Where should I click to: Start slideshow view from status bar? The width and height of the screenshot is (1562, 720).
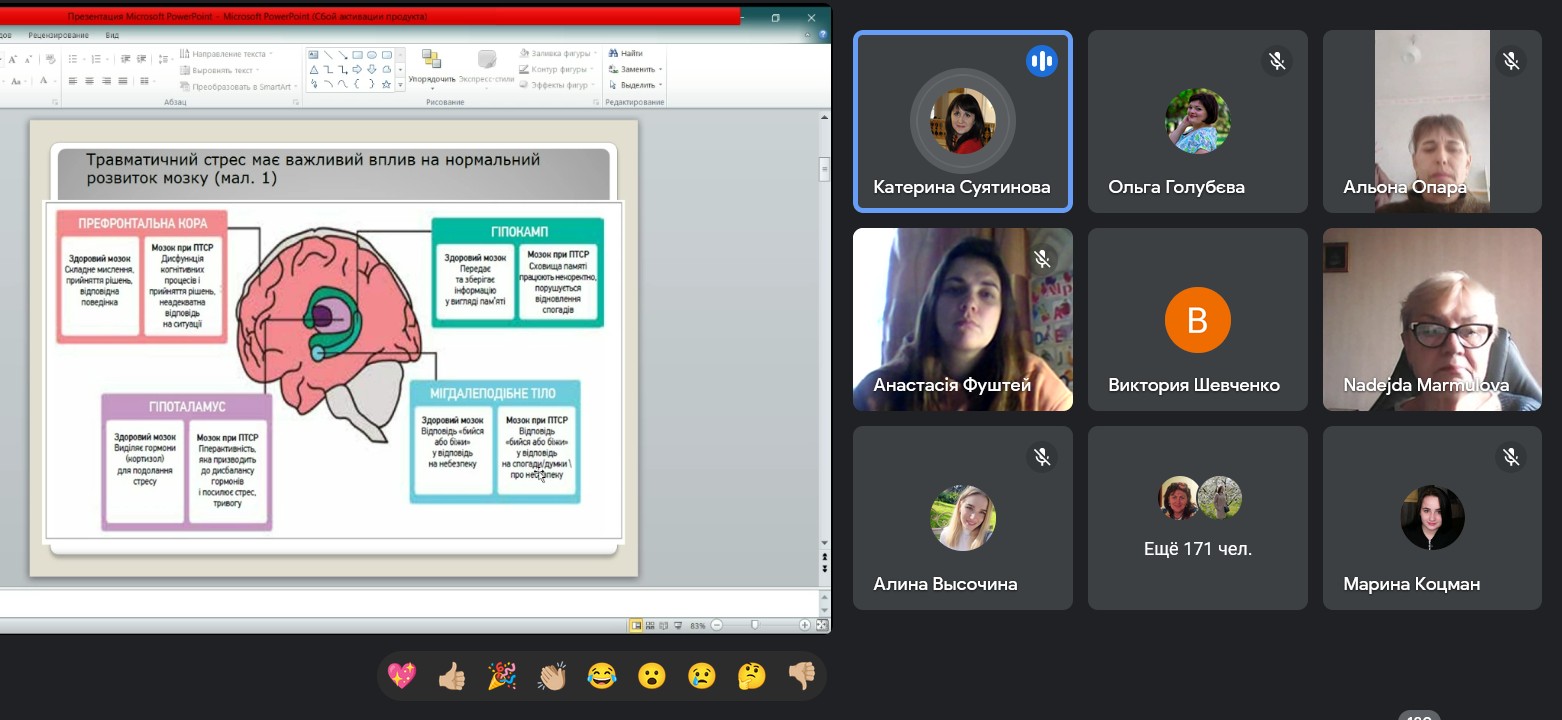tap(678, 625)
